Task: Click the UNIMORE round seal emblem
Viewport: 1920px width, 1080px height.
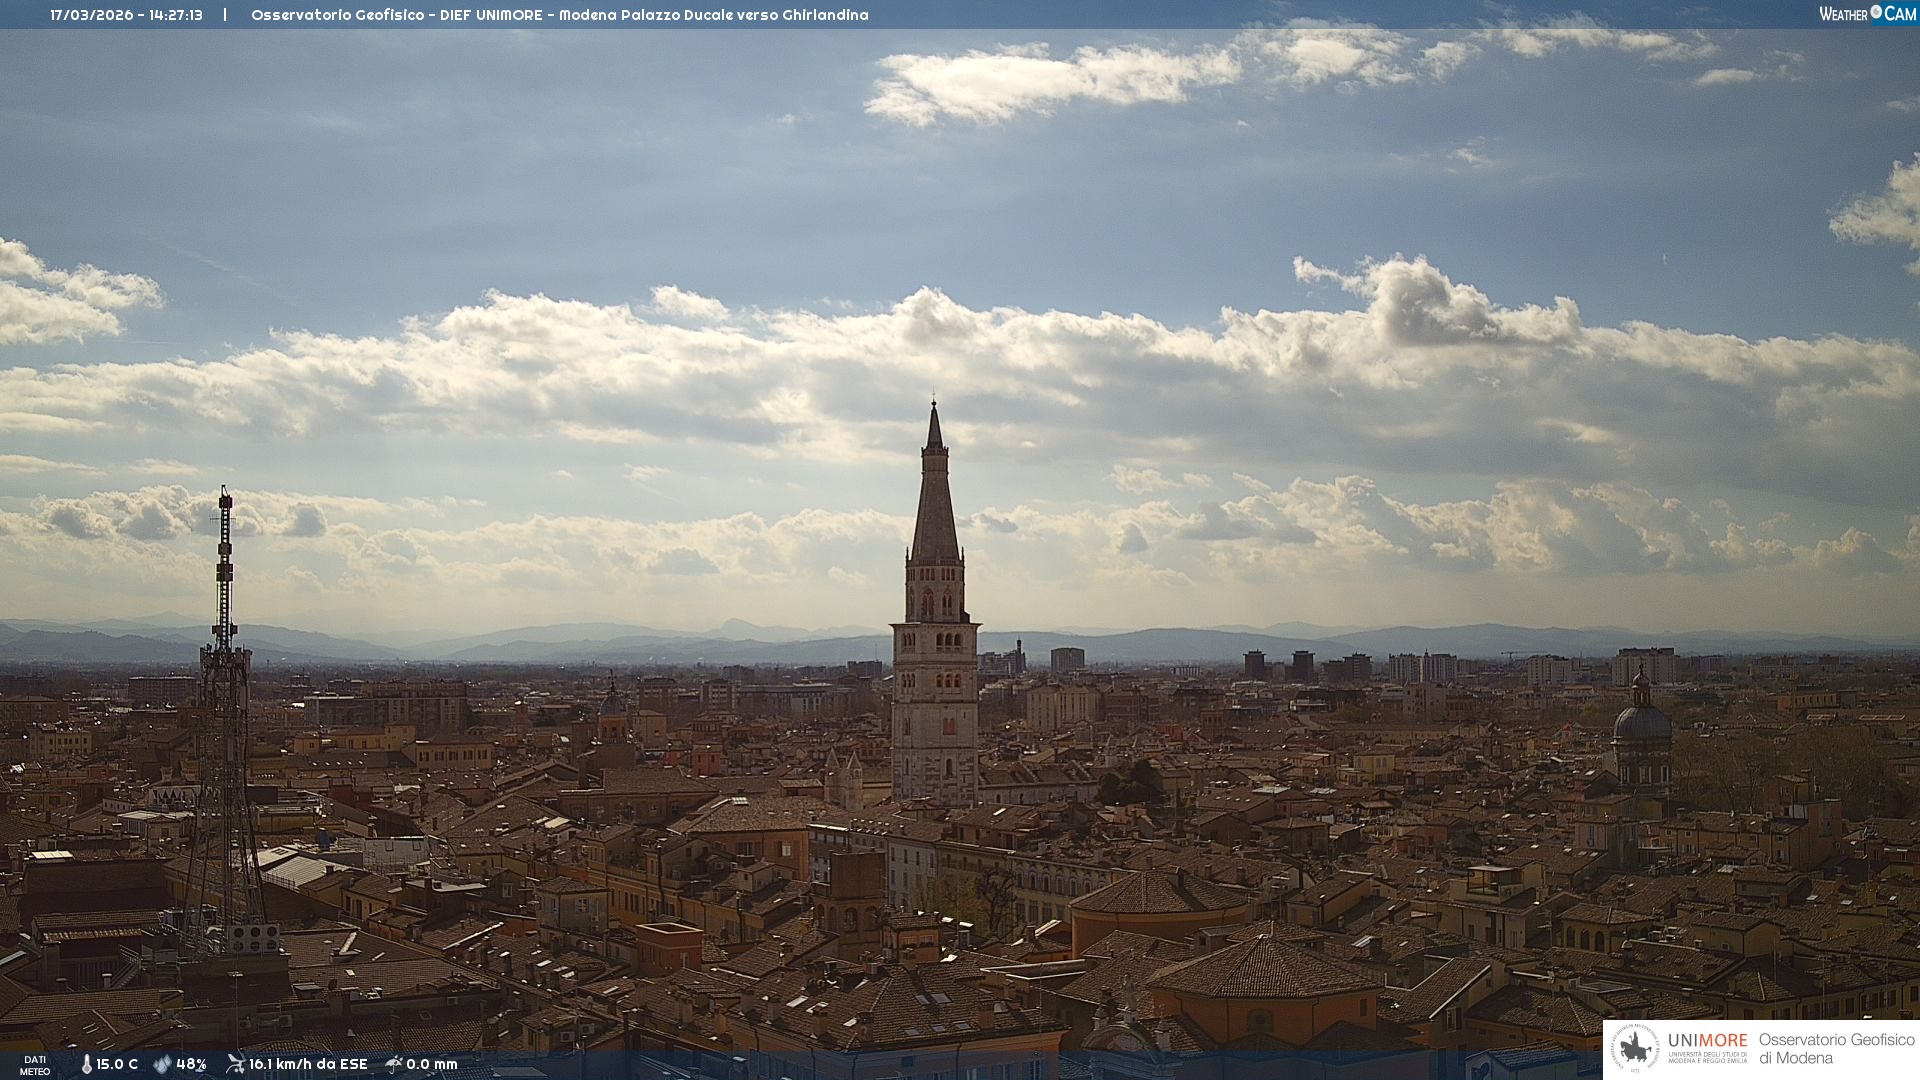Action: (1636, 1049)
